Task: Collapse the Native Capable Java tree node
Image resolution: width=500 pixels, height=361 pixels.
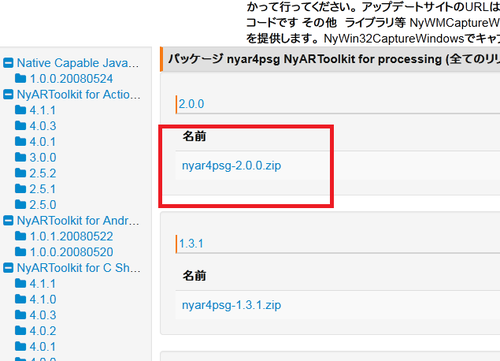Action: [8, 63]
